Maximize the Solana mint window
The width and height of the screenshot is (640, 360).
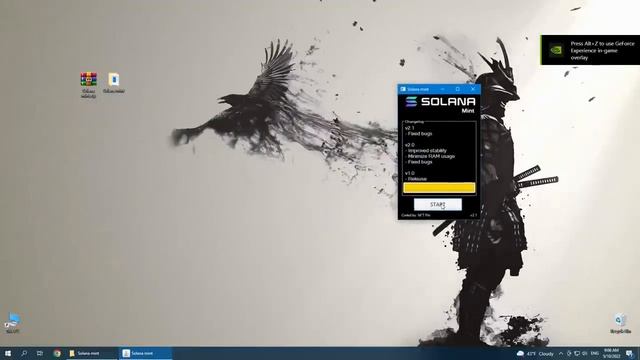(x=458, y=89)
